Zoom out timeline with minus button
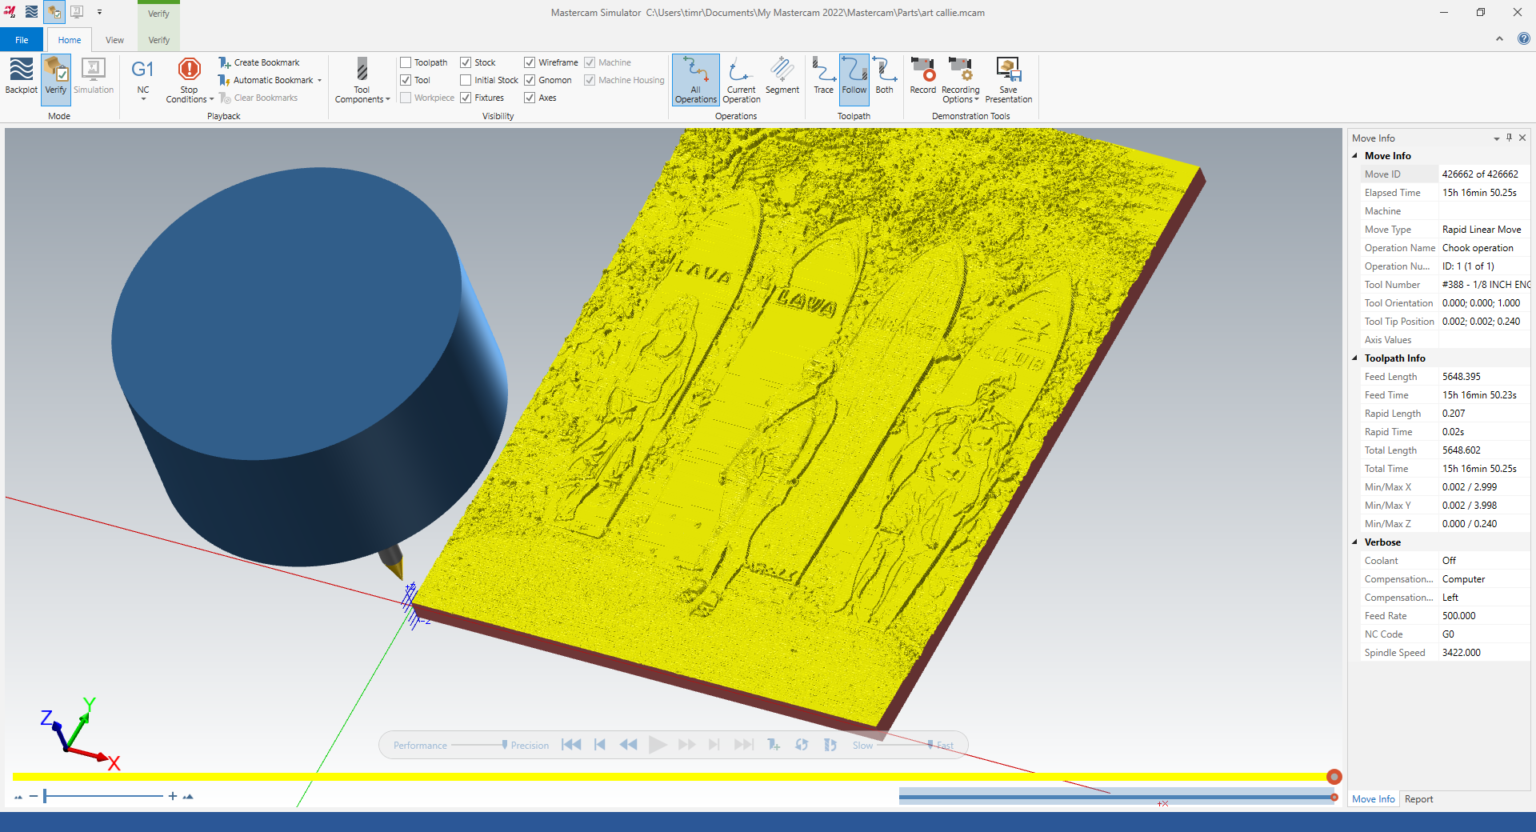 click(33, 796)
